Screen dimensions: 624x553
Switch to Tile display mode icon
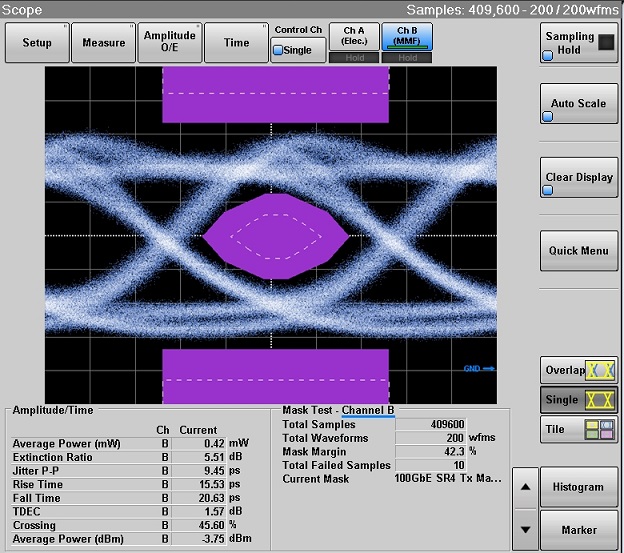click(x=602, y=430)
